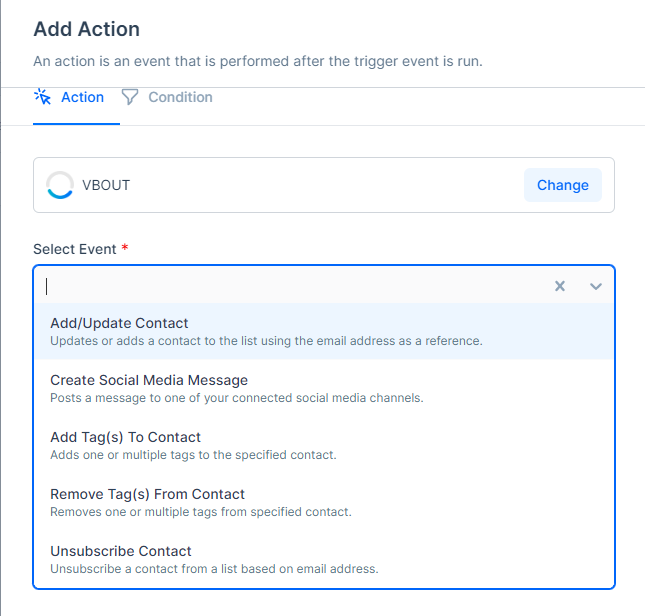
Task: Collapse the Select Event dropdown chevron
Action: [x=596, y=286]
